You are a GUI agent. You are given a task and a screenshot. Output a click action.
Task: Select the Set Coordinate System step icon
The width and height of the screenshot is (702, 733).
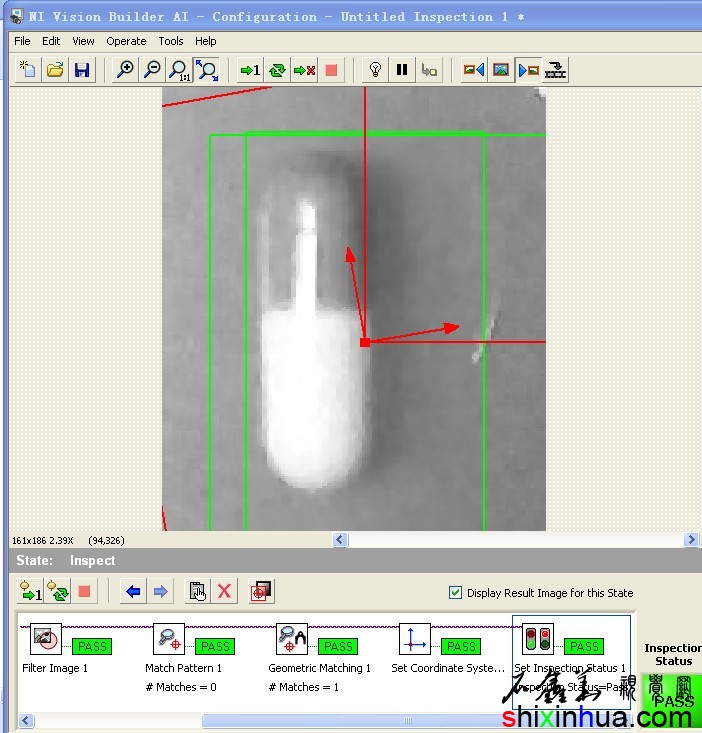[414, 639]
